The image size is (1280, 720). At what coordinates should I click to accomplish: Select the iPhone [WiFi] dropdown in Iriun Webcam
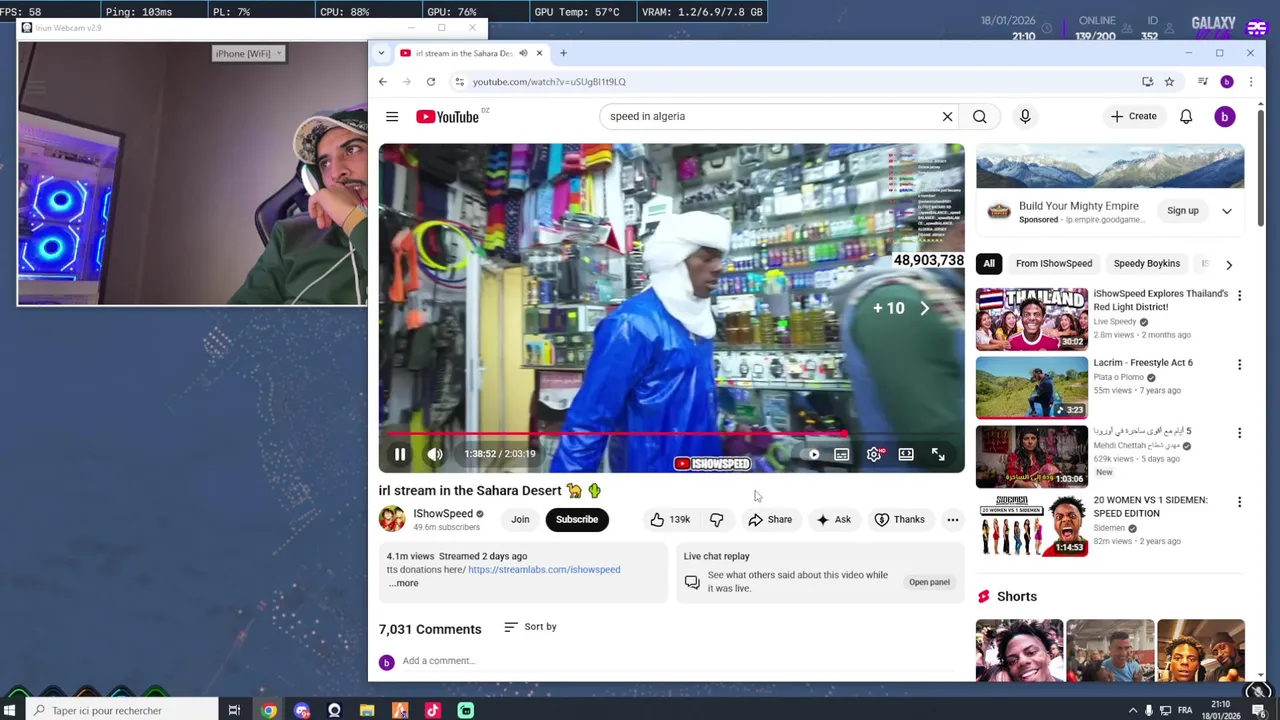[x=249, y=54]
